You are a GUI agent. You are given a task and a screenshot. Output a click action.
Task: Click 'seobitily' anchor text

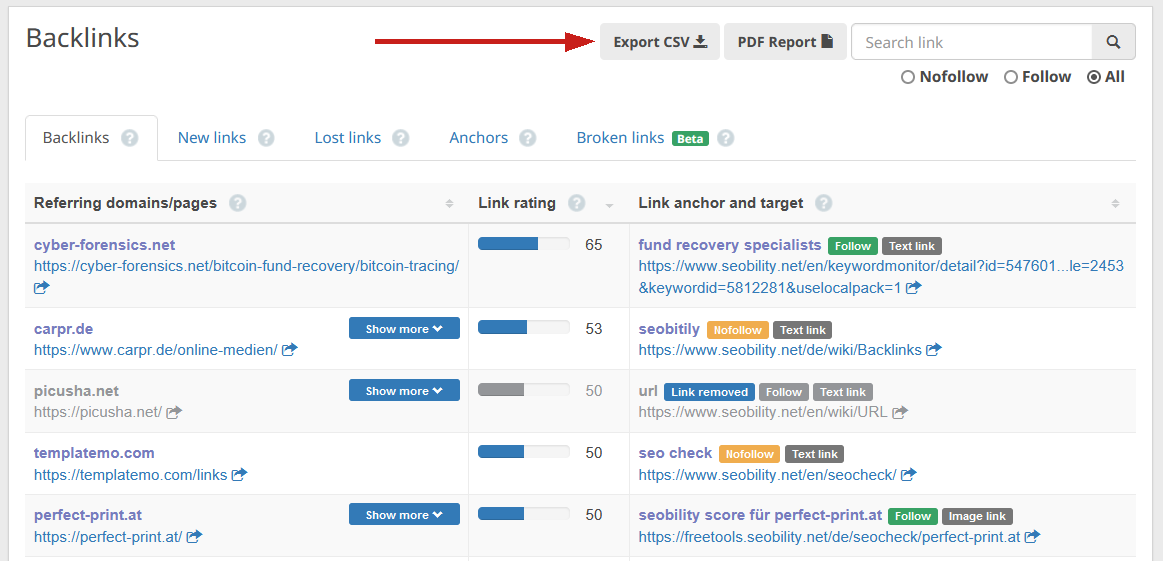(x=669, y=329)
